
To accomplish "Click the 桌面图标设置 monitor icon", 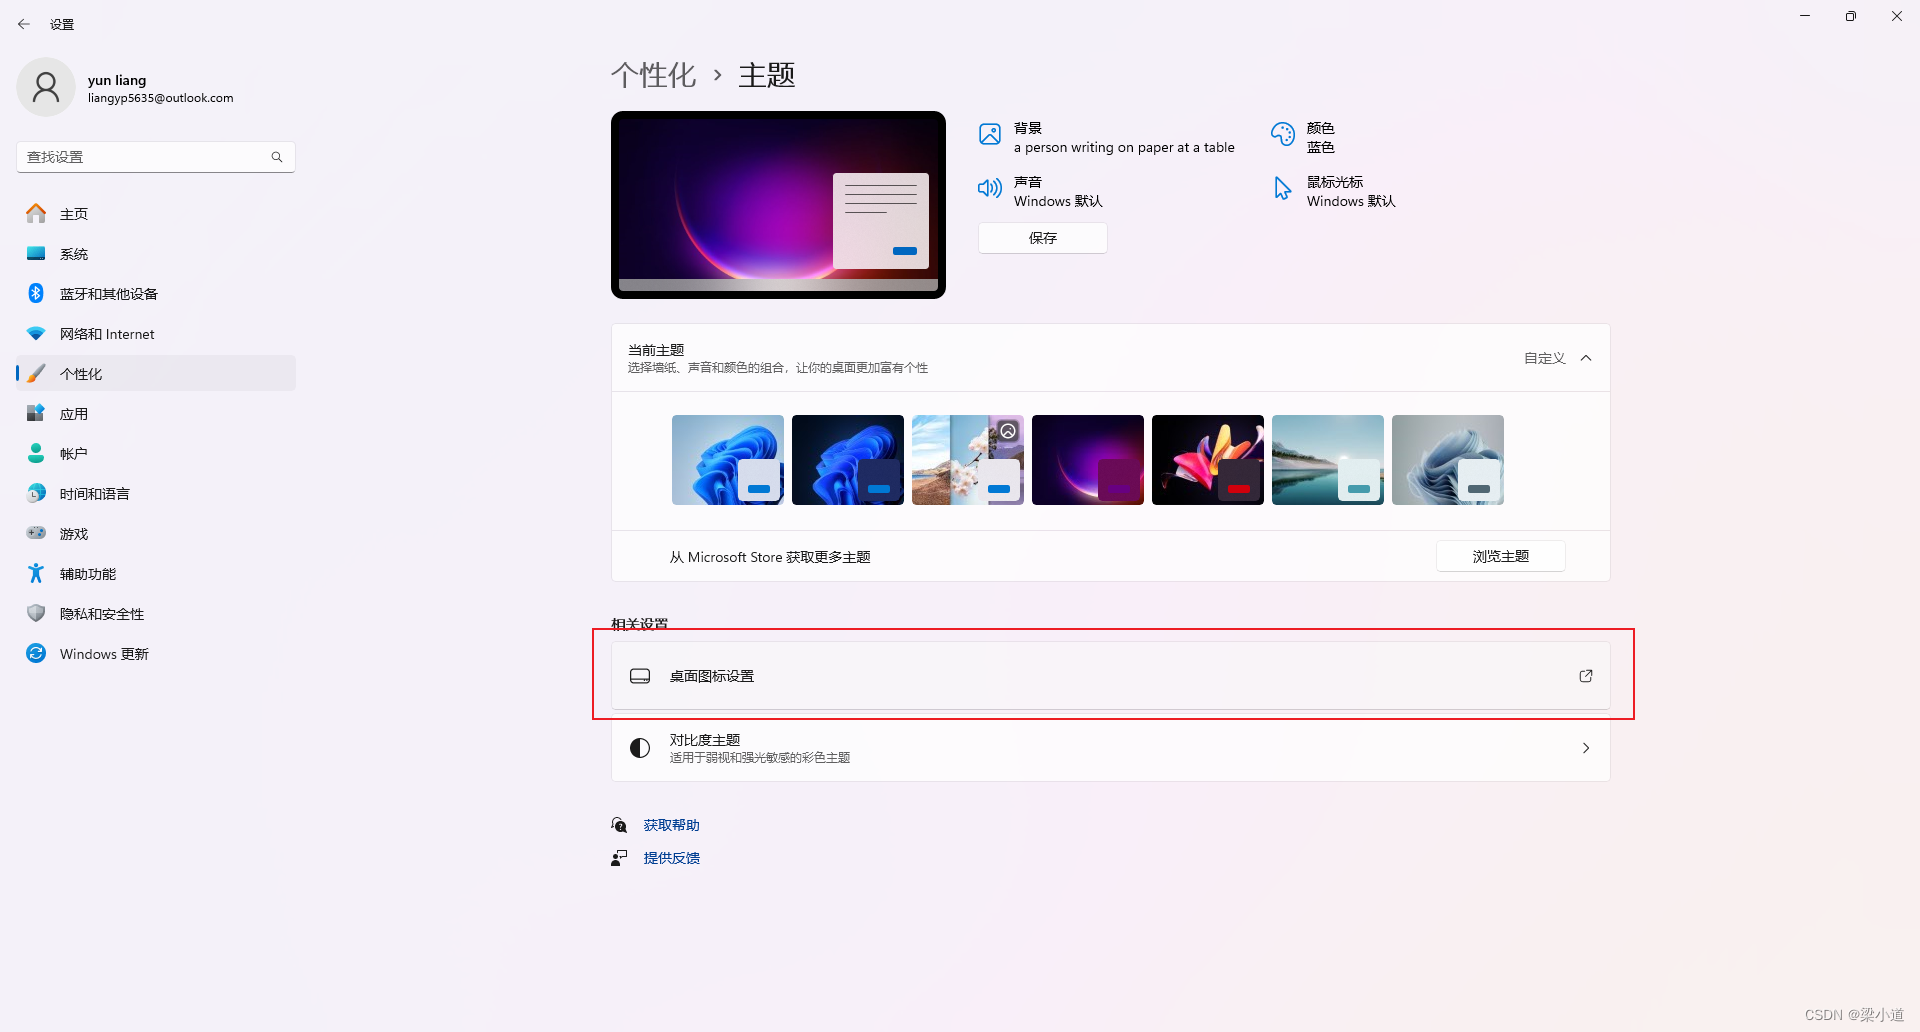I will click(x=640, y=676).
